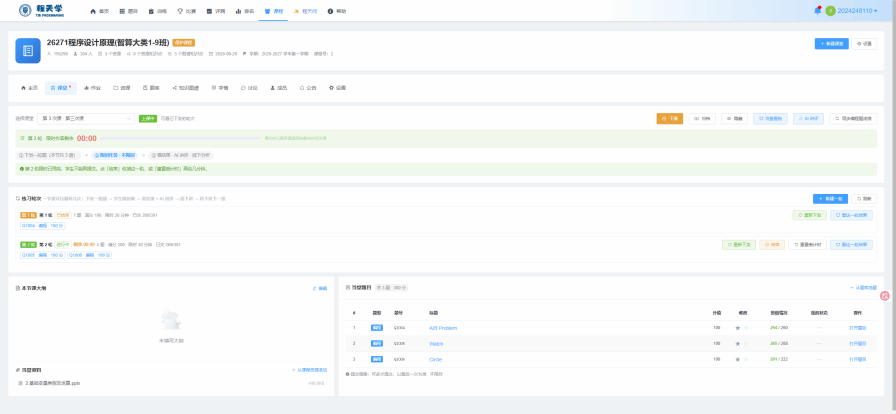Open the ppt file in classroom materials
The image size is (896, 414).
49,383
